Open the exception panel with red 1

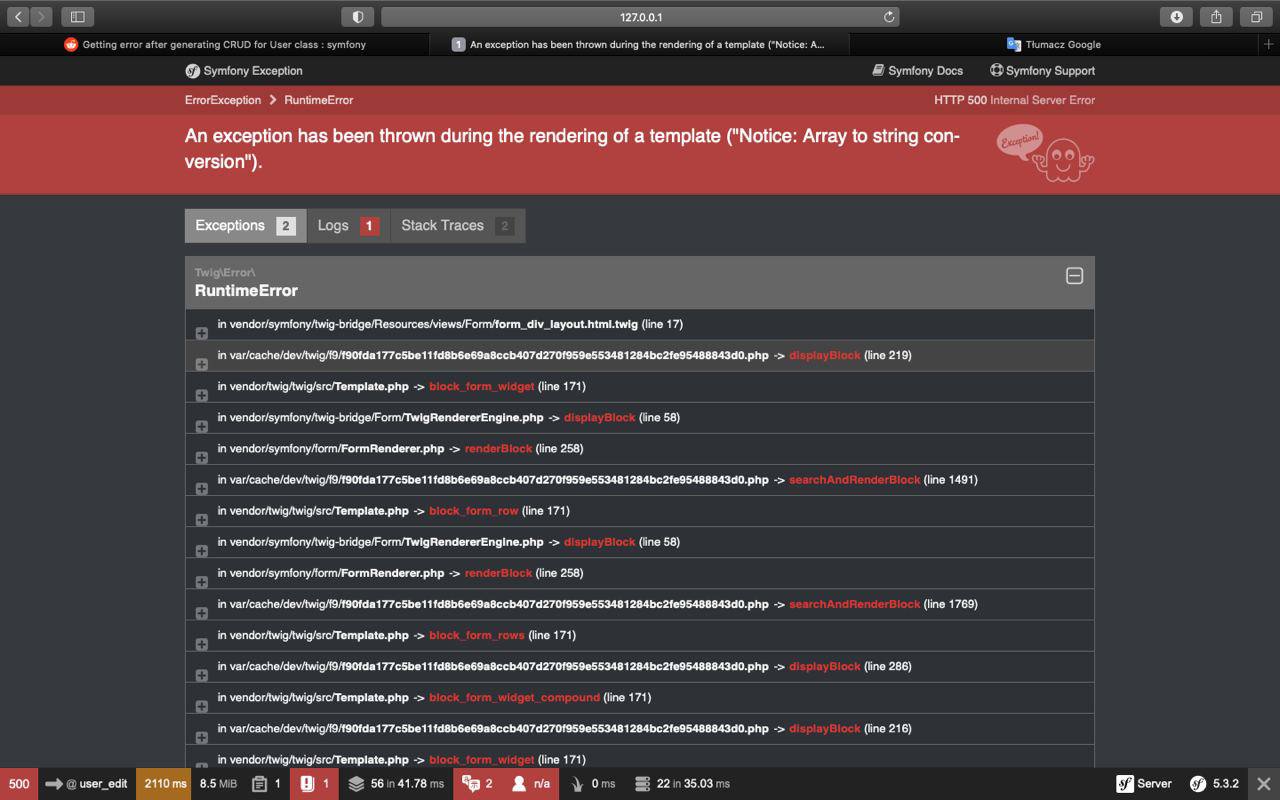point(315,784)
